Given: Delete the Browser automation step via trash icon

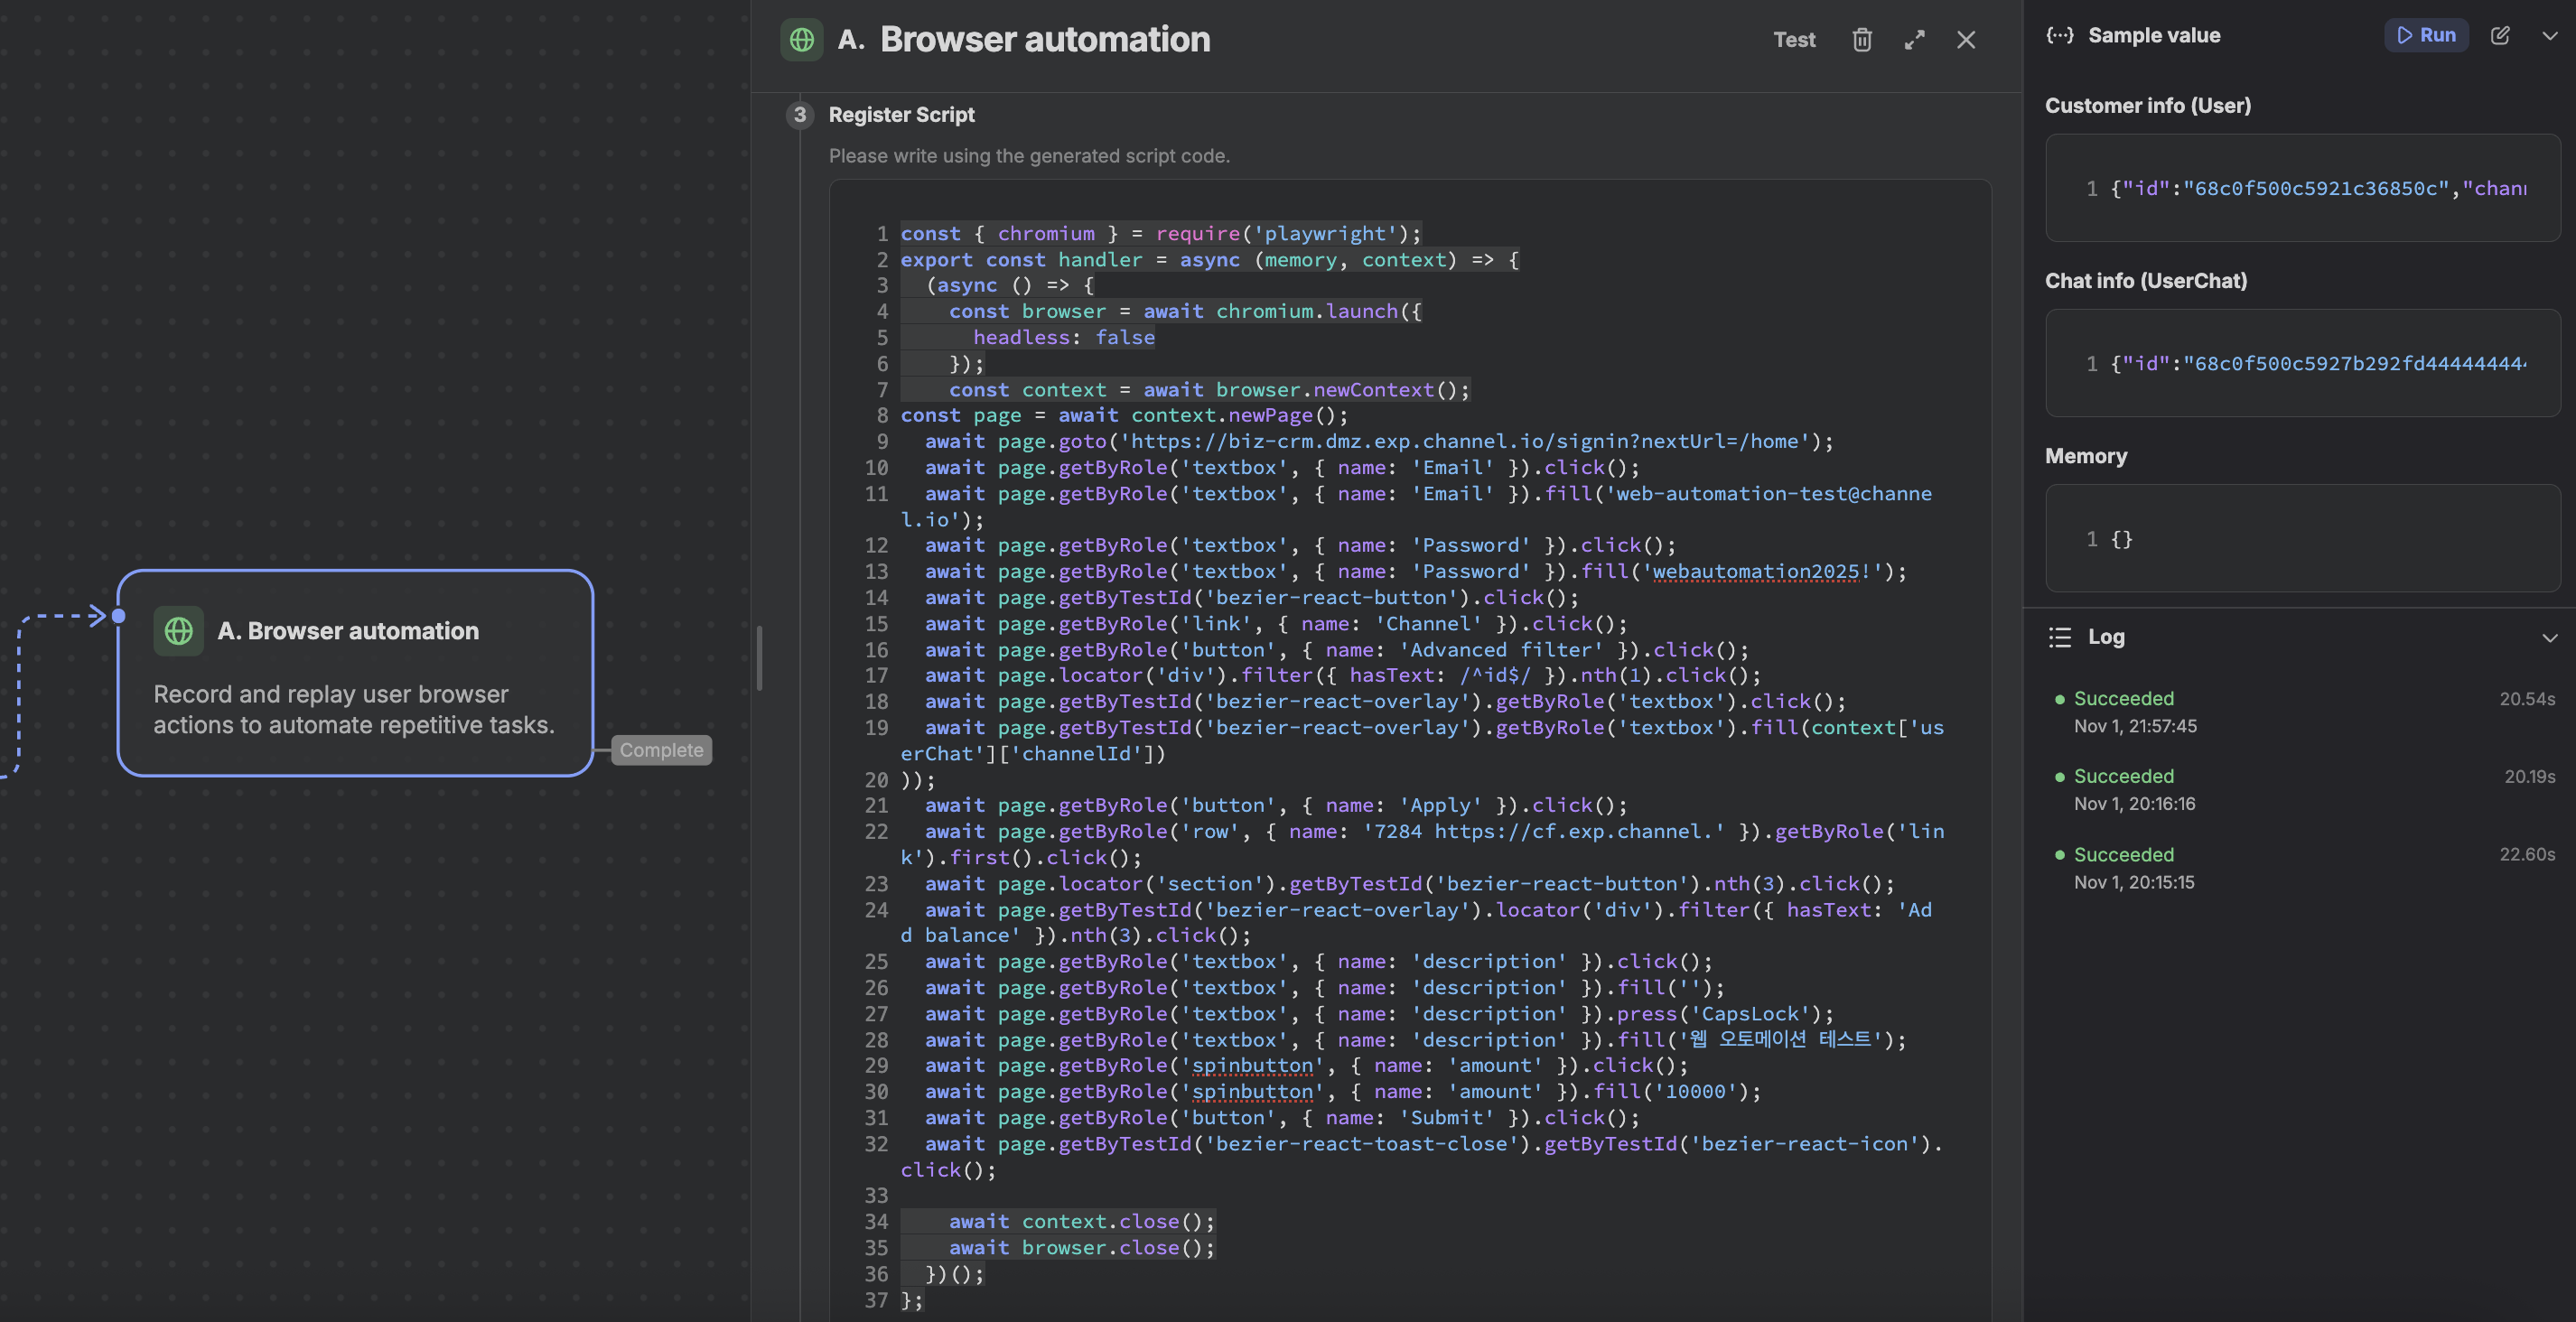Looking at the screenshot, I should [1861, 40].
